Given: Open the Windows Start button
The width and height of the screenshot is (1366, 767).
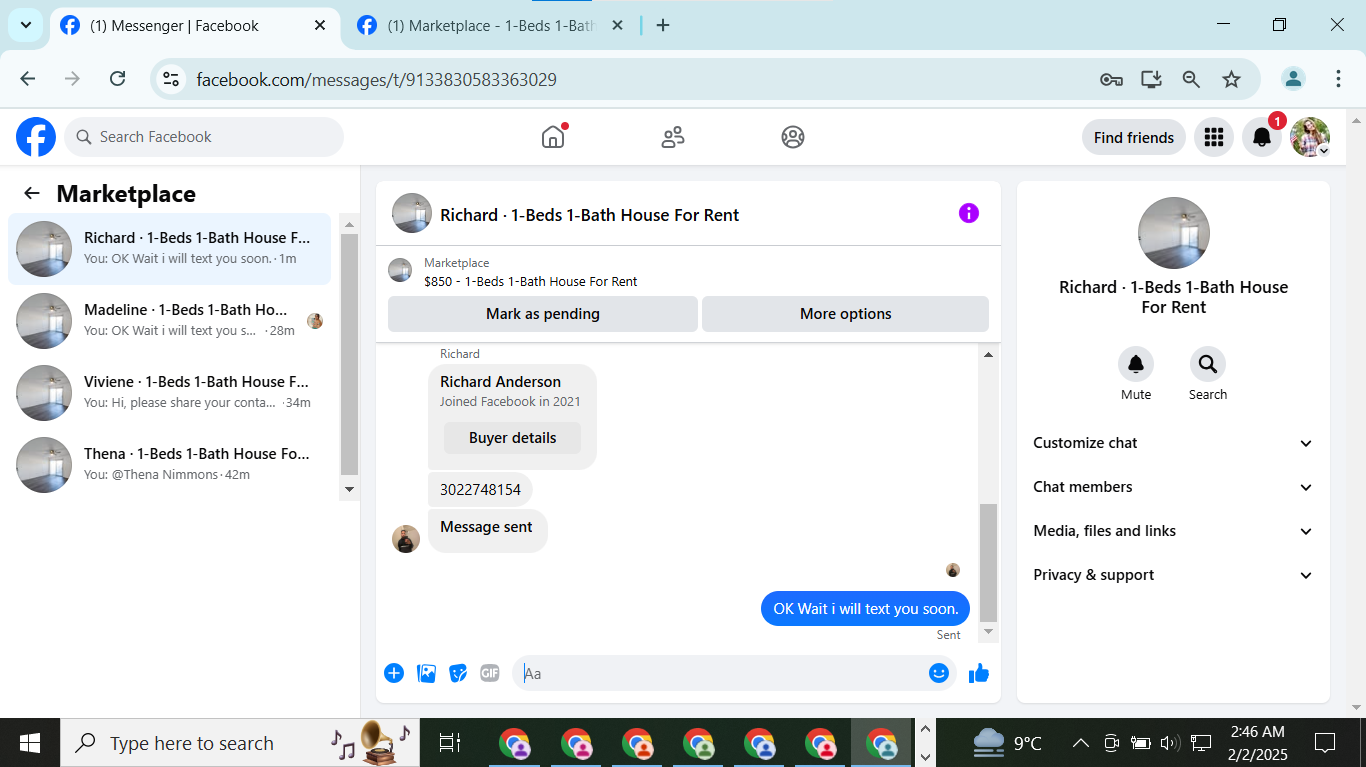Looking at the screenshot, I should [30, 743].
